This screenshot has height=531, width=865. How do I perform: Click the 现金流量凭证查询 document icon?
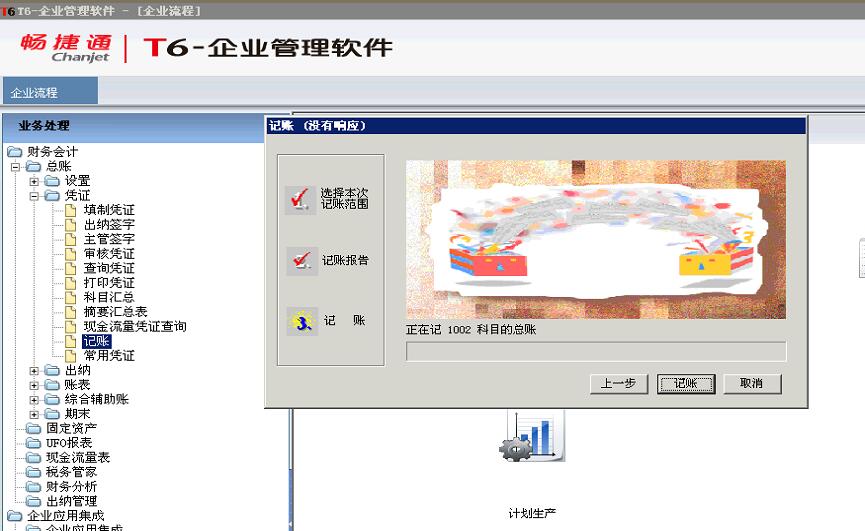[x=71, y=326]
